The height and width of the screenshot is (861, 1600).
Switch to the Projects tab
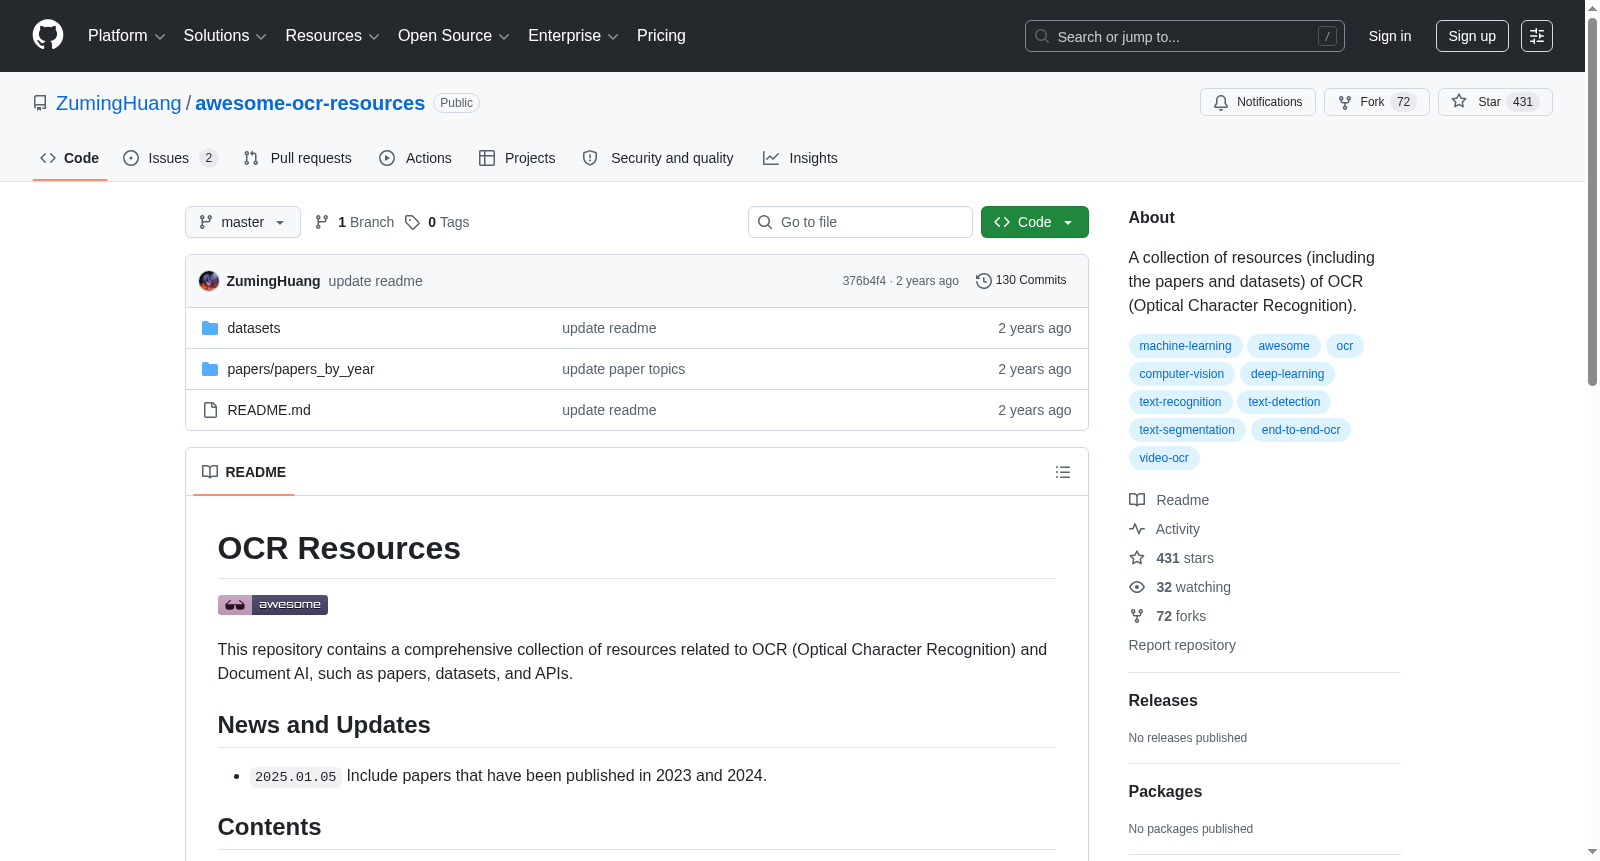click(517, 158)
